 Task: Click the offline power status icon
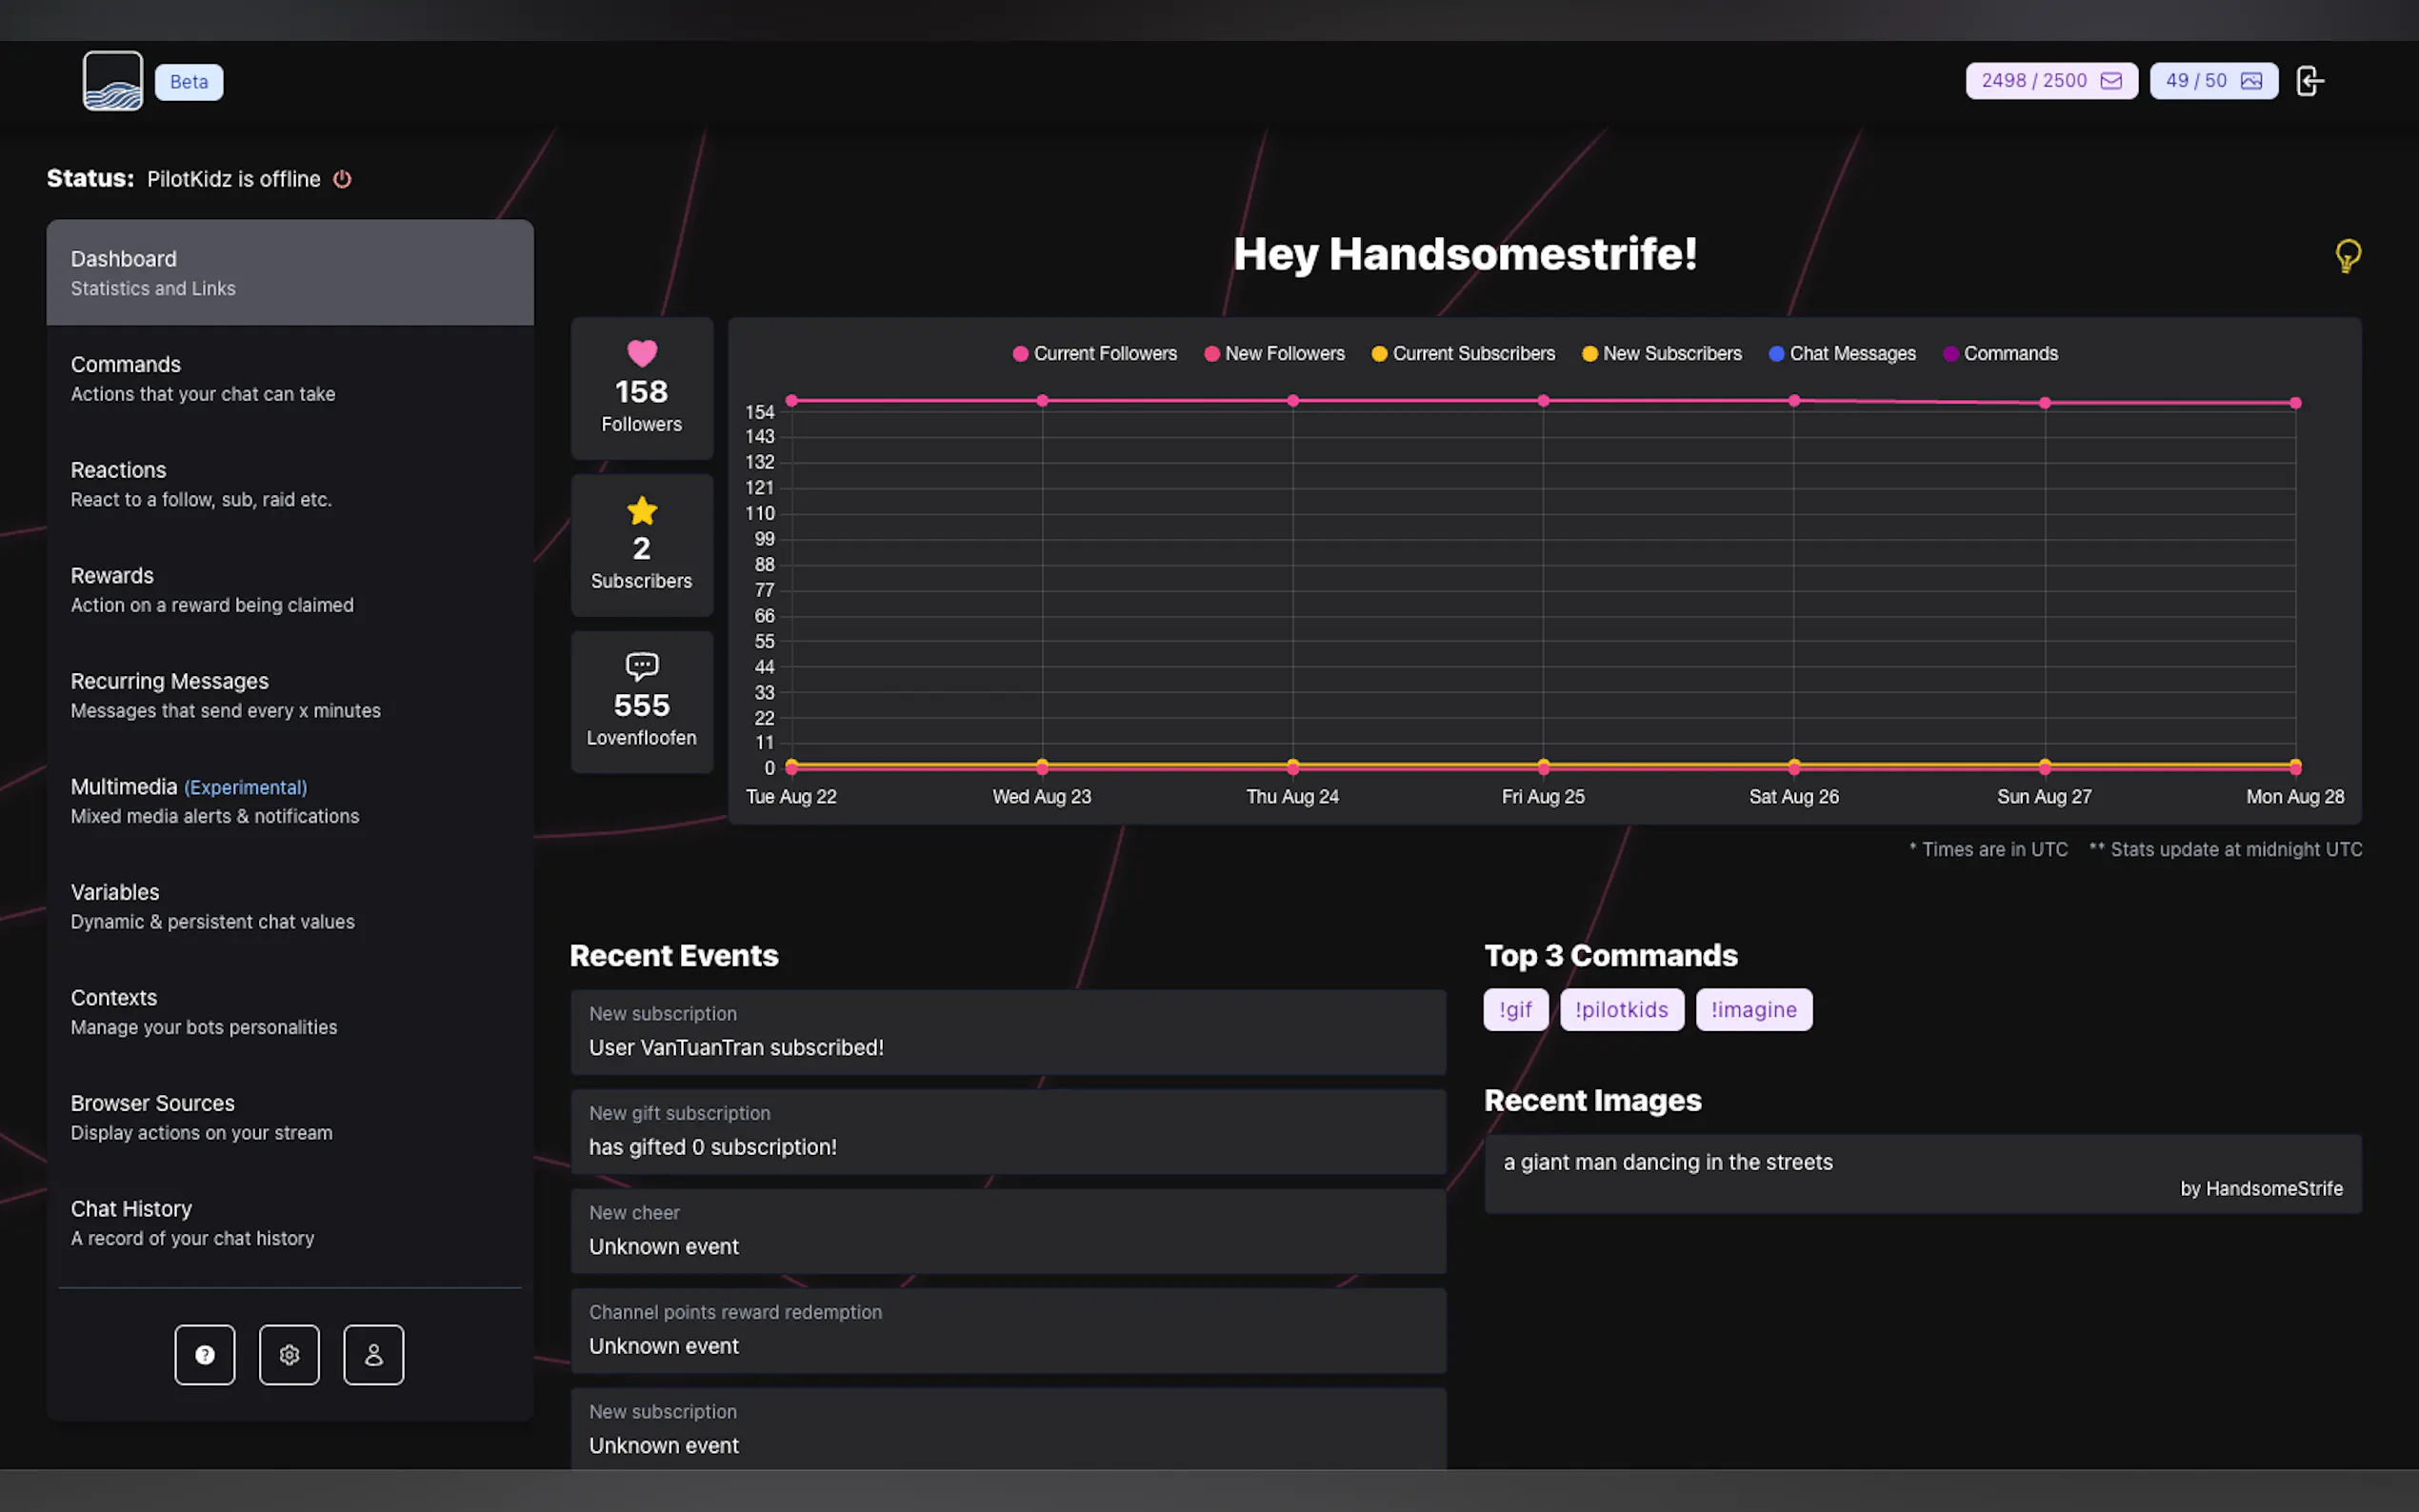coord(342,179)
